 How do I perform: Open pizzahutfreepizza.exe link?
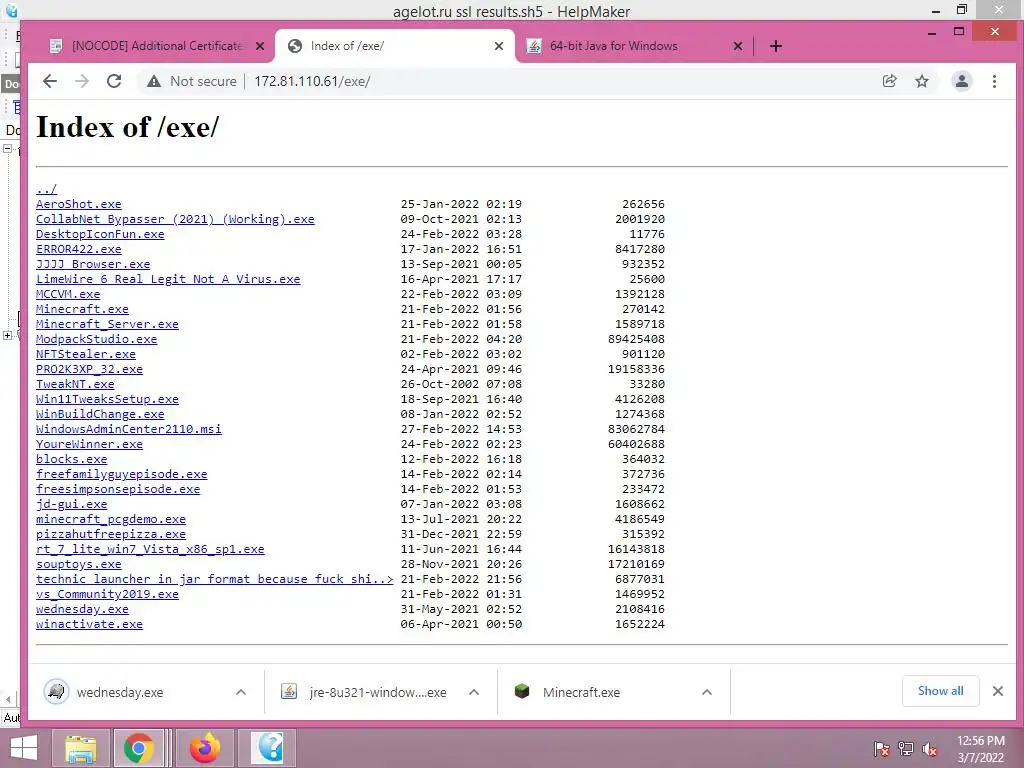(x=111, y=535)
